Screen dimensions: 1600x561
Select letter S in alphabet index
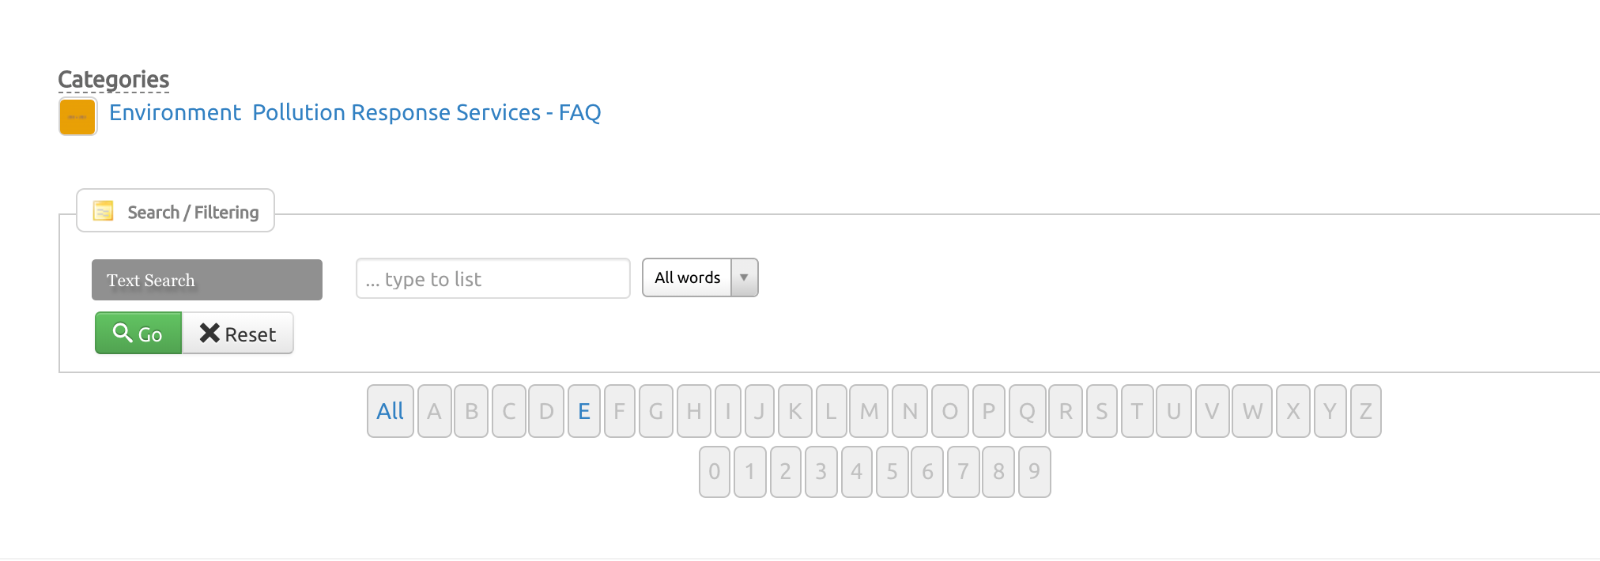[1101, 411]
